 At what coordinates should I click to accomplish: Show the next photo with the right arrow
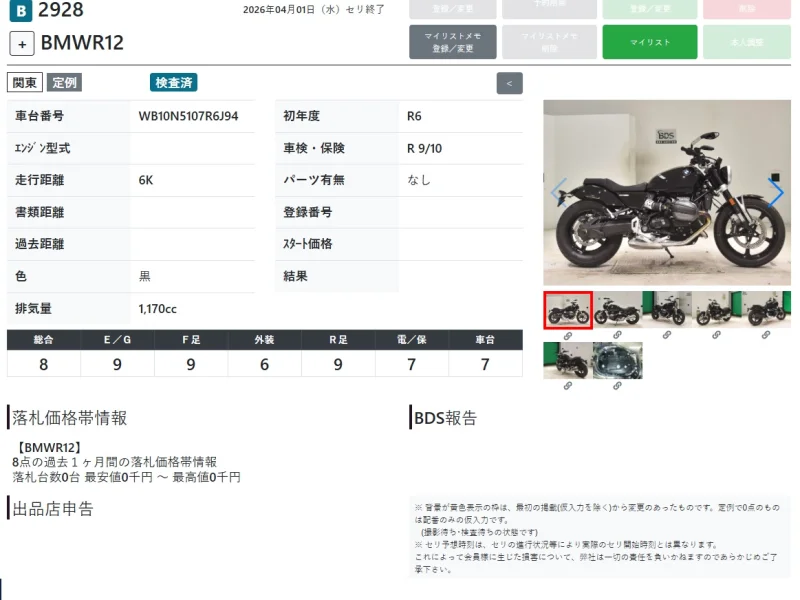(x=776, y=192)
